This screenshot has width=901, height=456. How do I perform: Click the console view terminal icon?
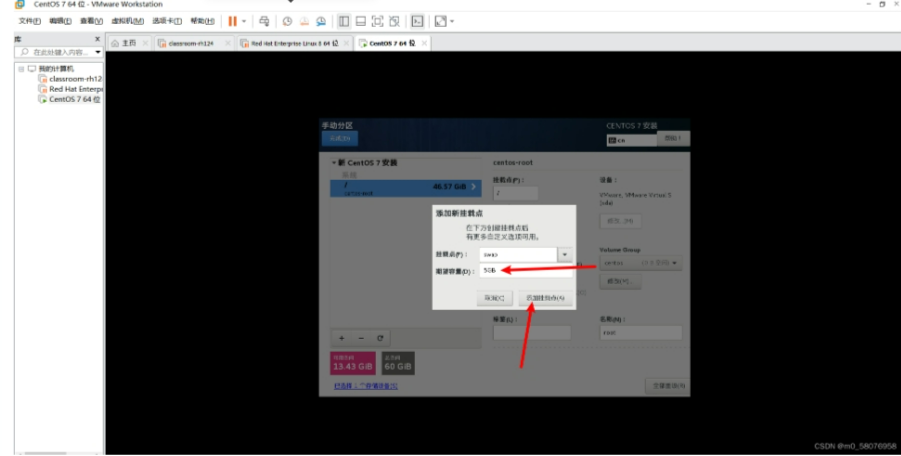[417, 21]
